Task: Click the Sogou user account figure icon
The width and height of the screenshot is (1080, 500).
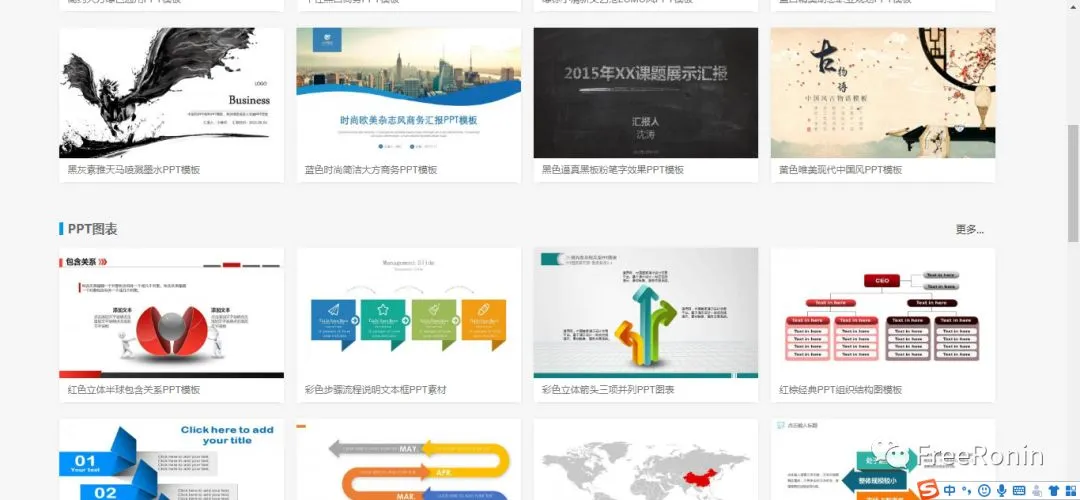Action: pyautogui.click(x=1037, y=490)
